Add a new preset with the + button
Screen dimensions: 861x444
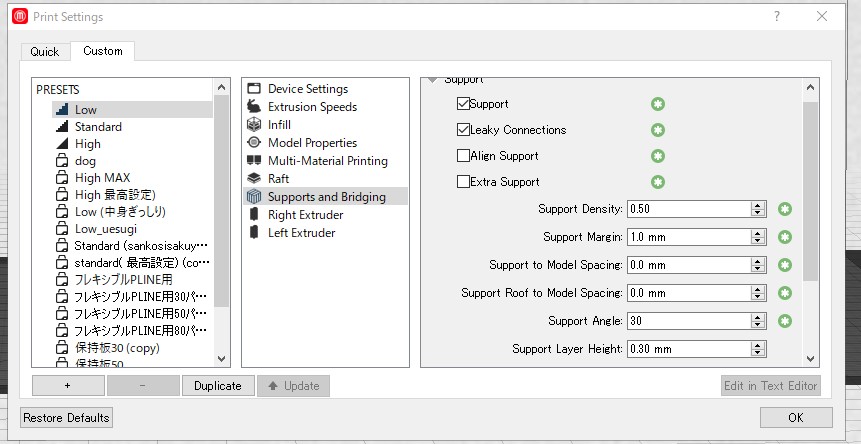[x=68, y=386]
